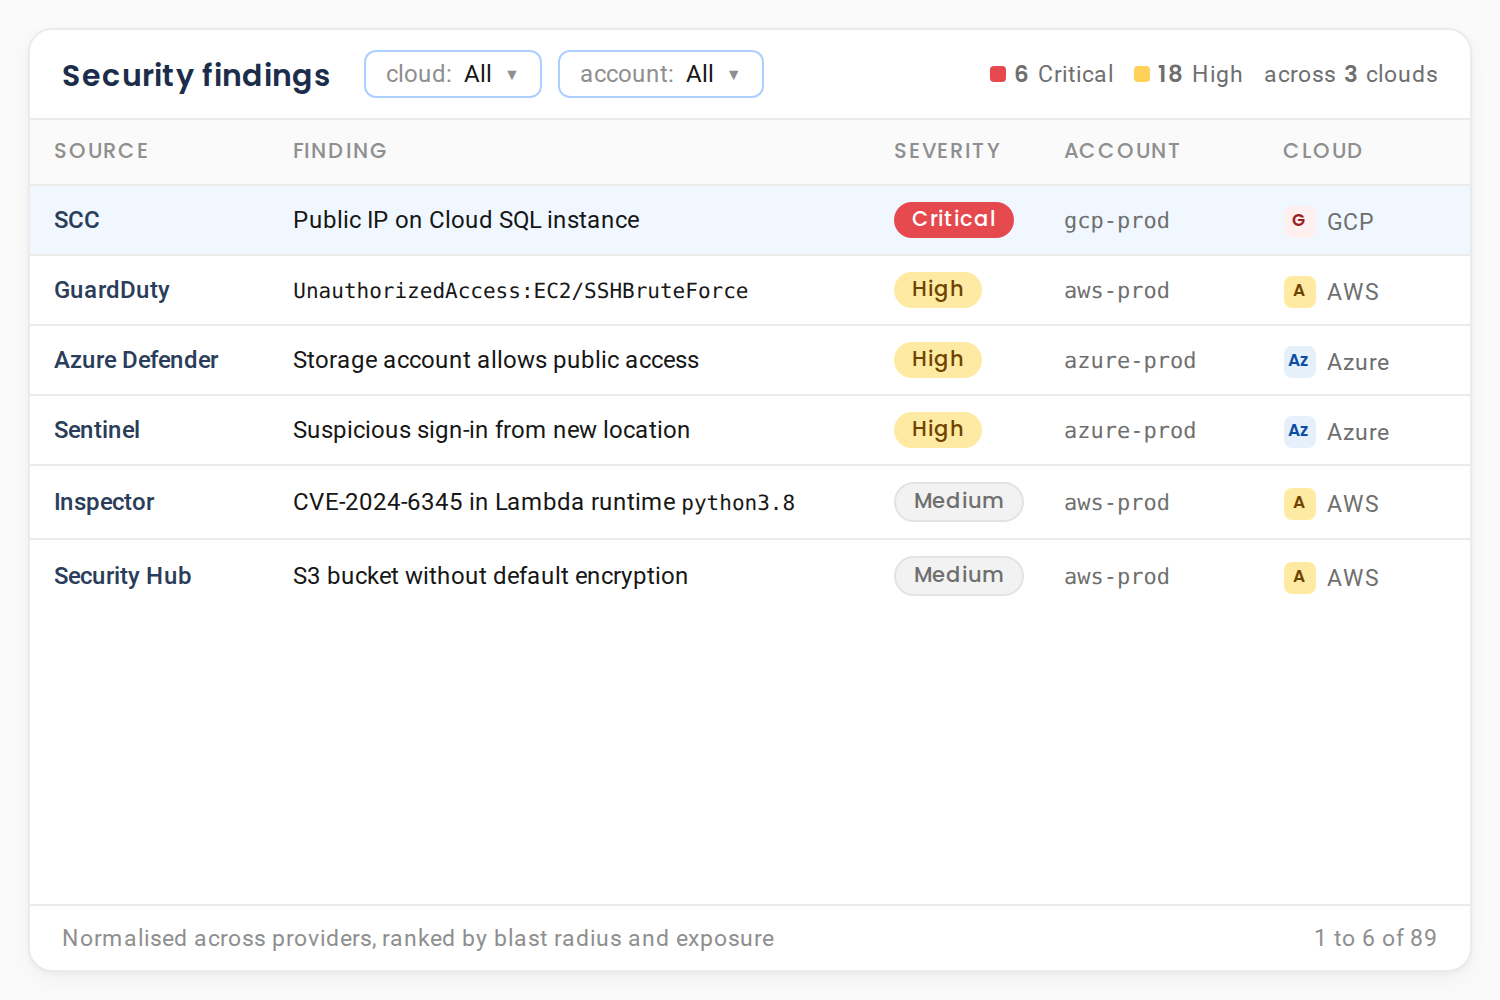Click the 'across 3 clouds' summary text
Viewport: 1500px width, 1000px height.
1351,74
